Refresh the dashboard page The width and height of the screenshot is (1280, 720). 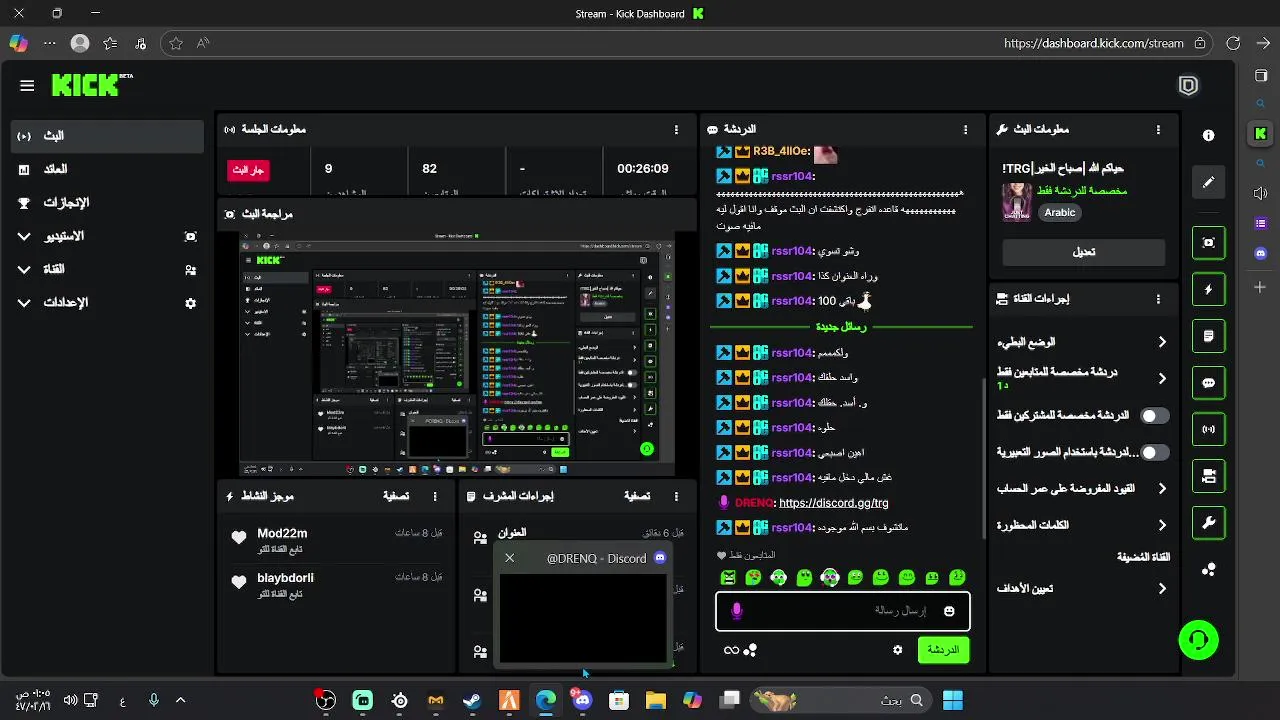tap(1233, 43)
